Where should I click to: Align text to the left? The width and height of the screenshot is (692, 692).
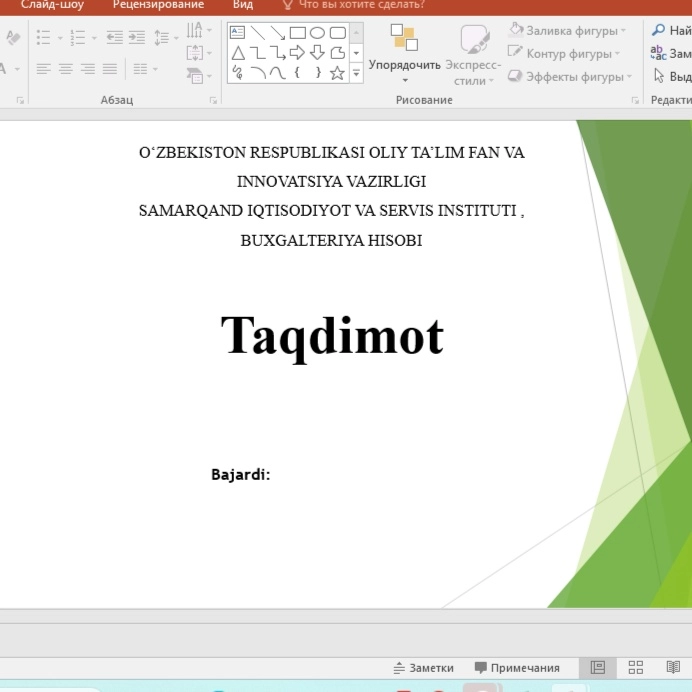[x=43, y=69]
